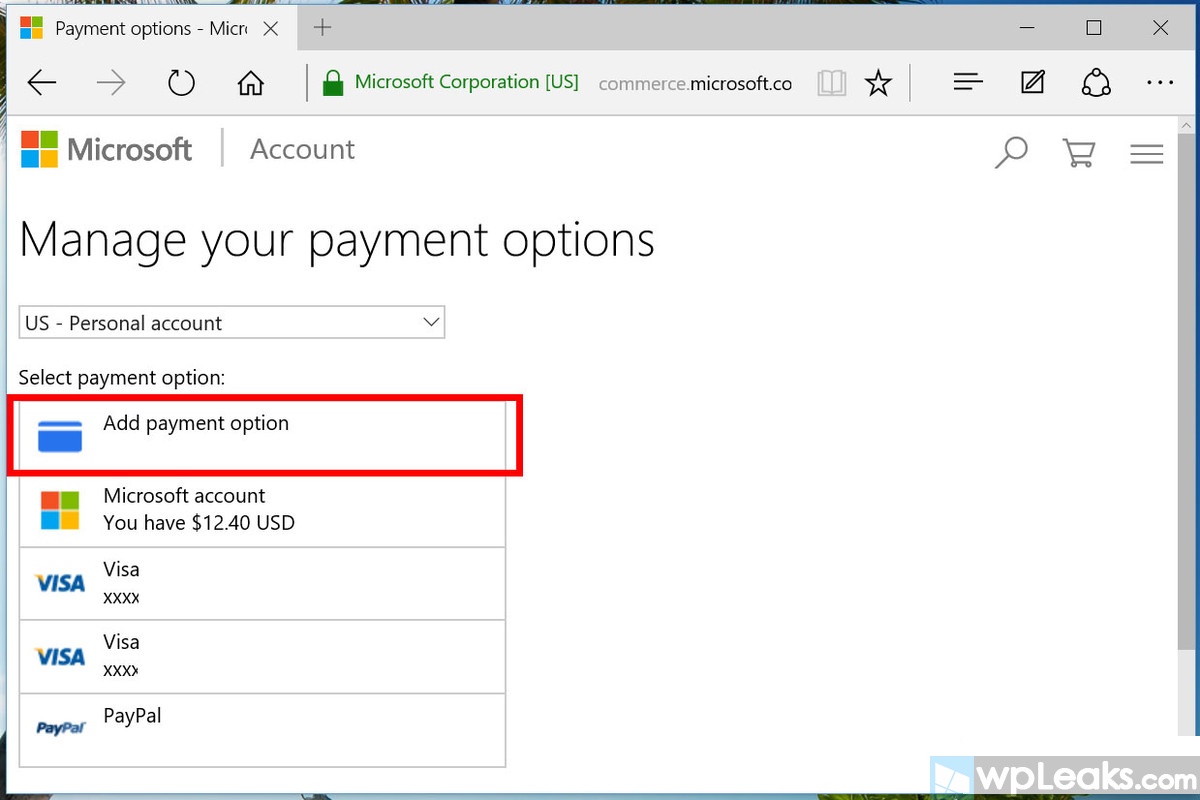Minimize the browser window
Image resolution: width=1200 pixels, height=800 pixels.
point(1027,28)
